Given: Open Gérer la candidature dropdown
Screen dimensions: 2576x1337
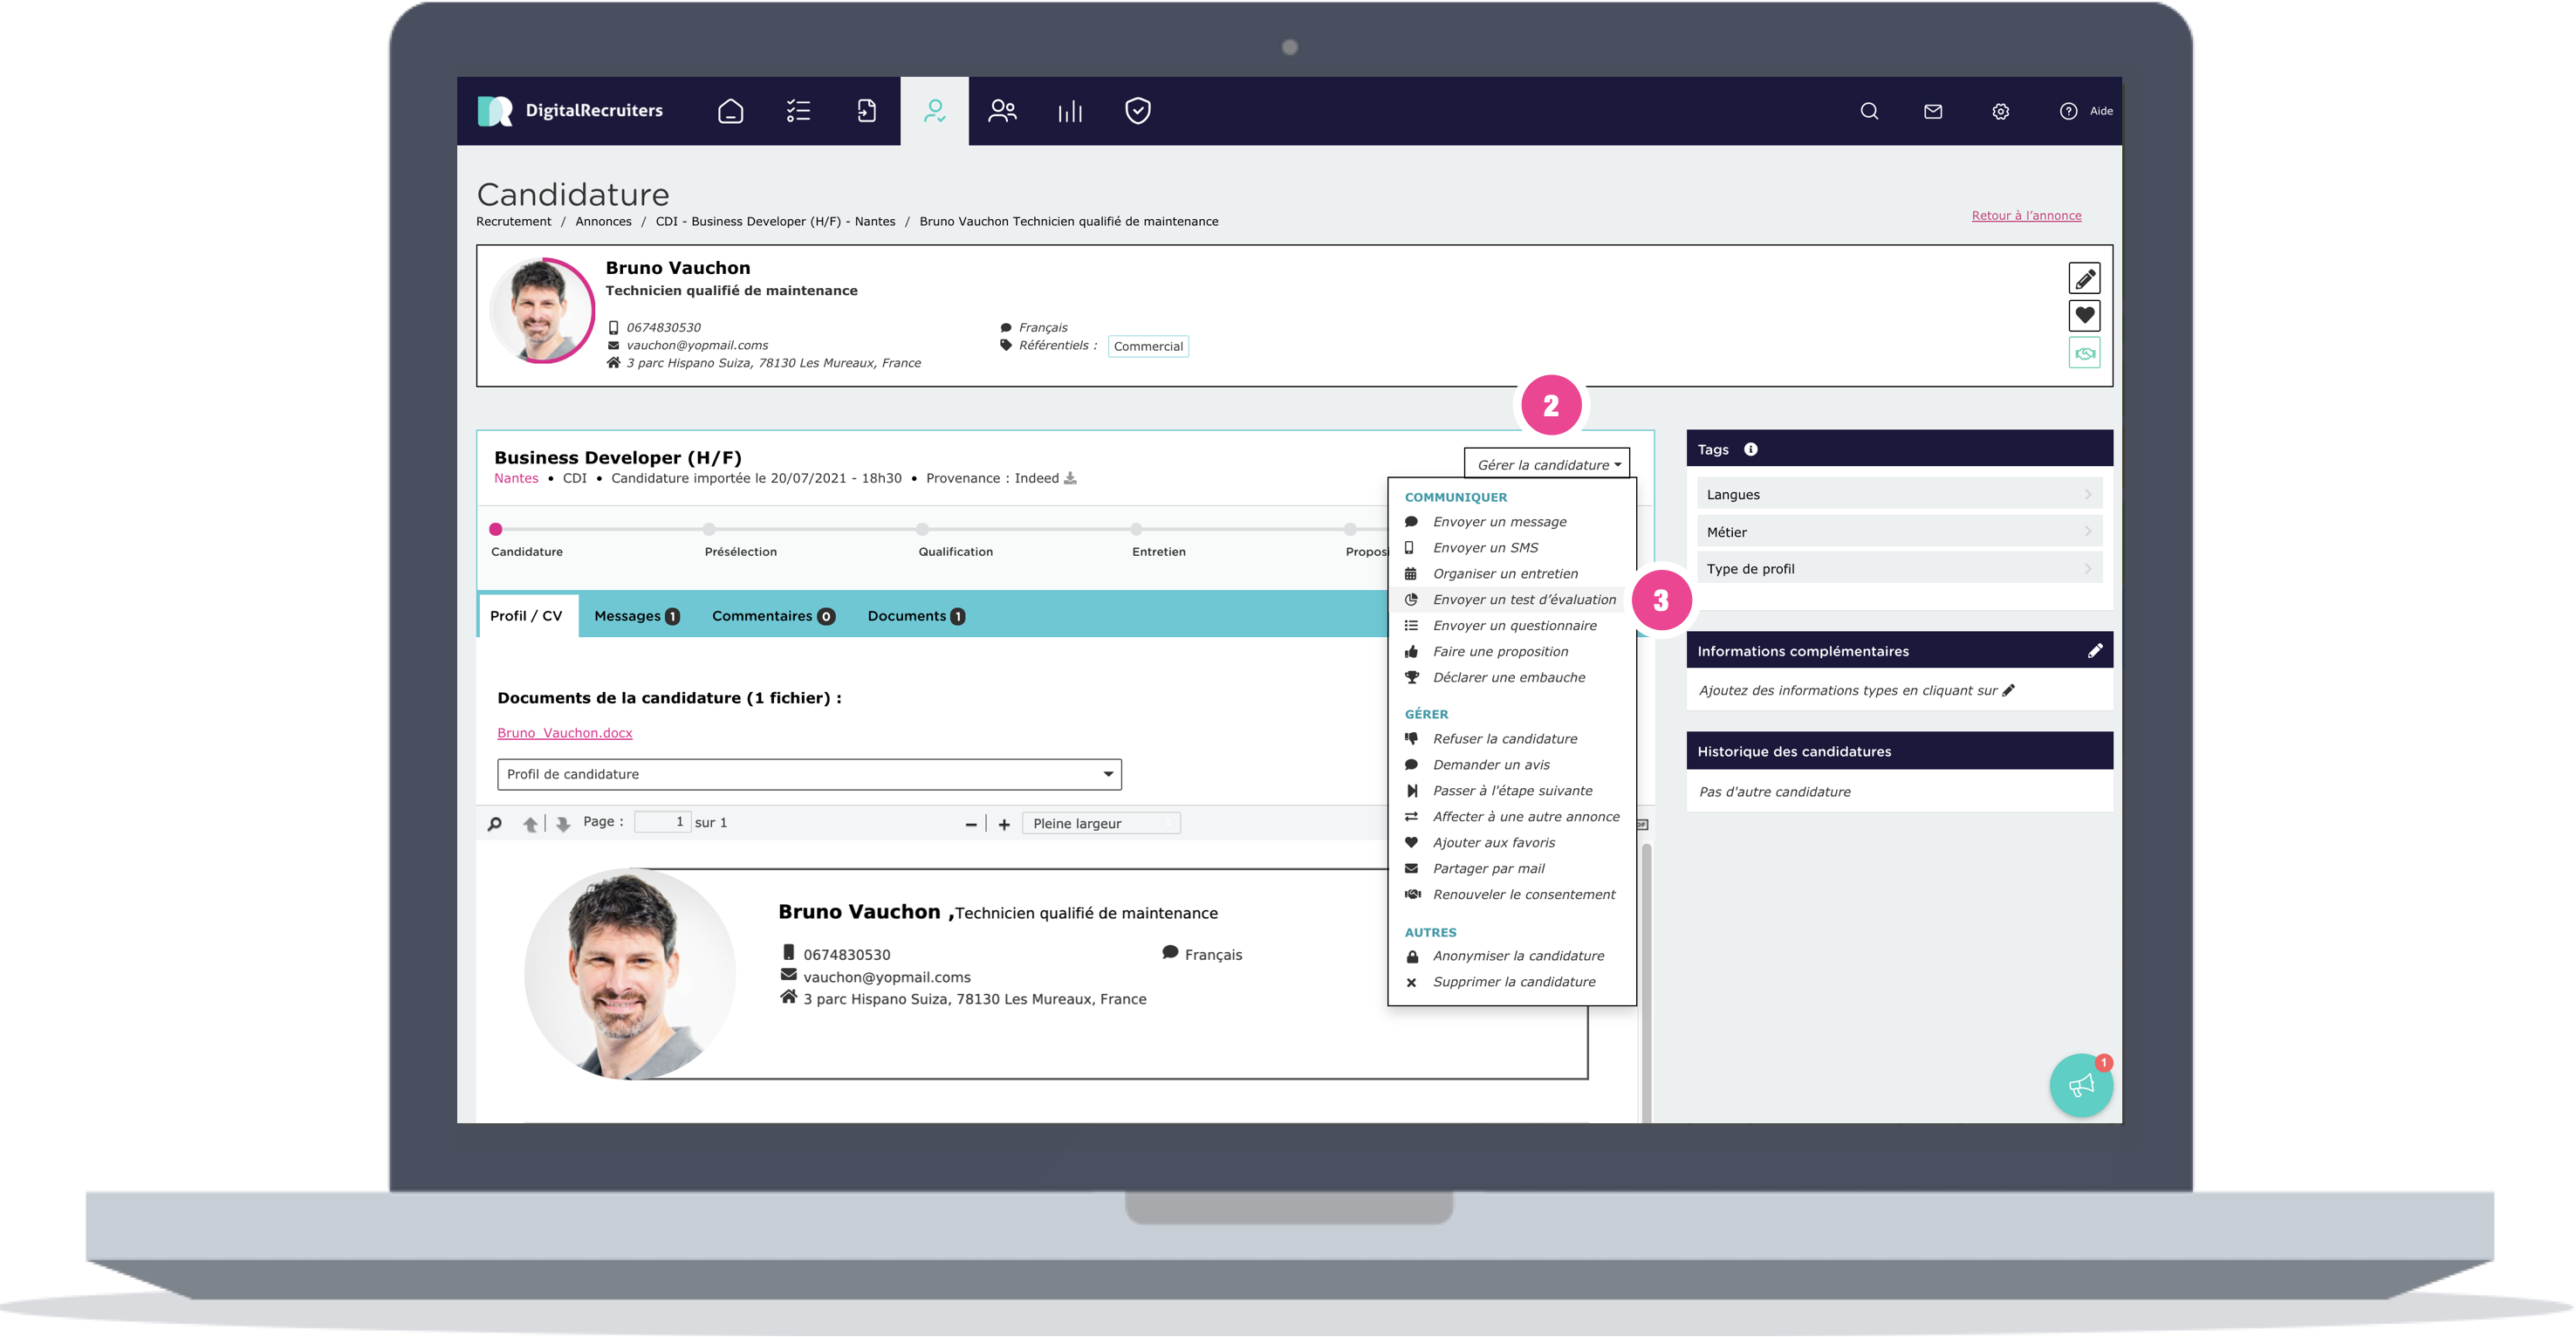Looking at the screenshot, I should tap(1547, 464).
